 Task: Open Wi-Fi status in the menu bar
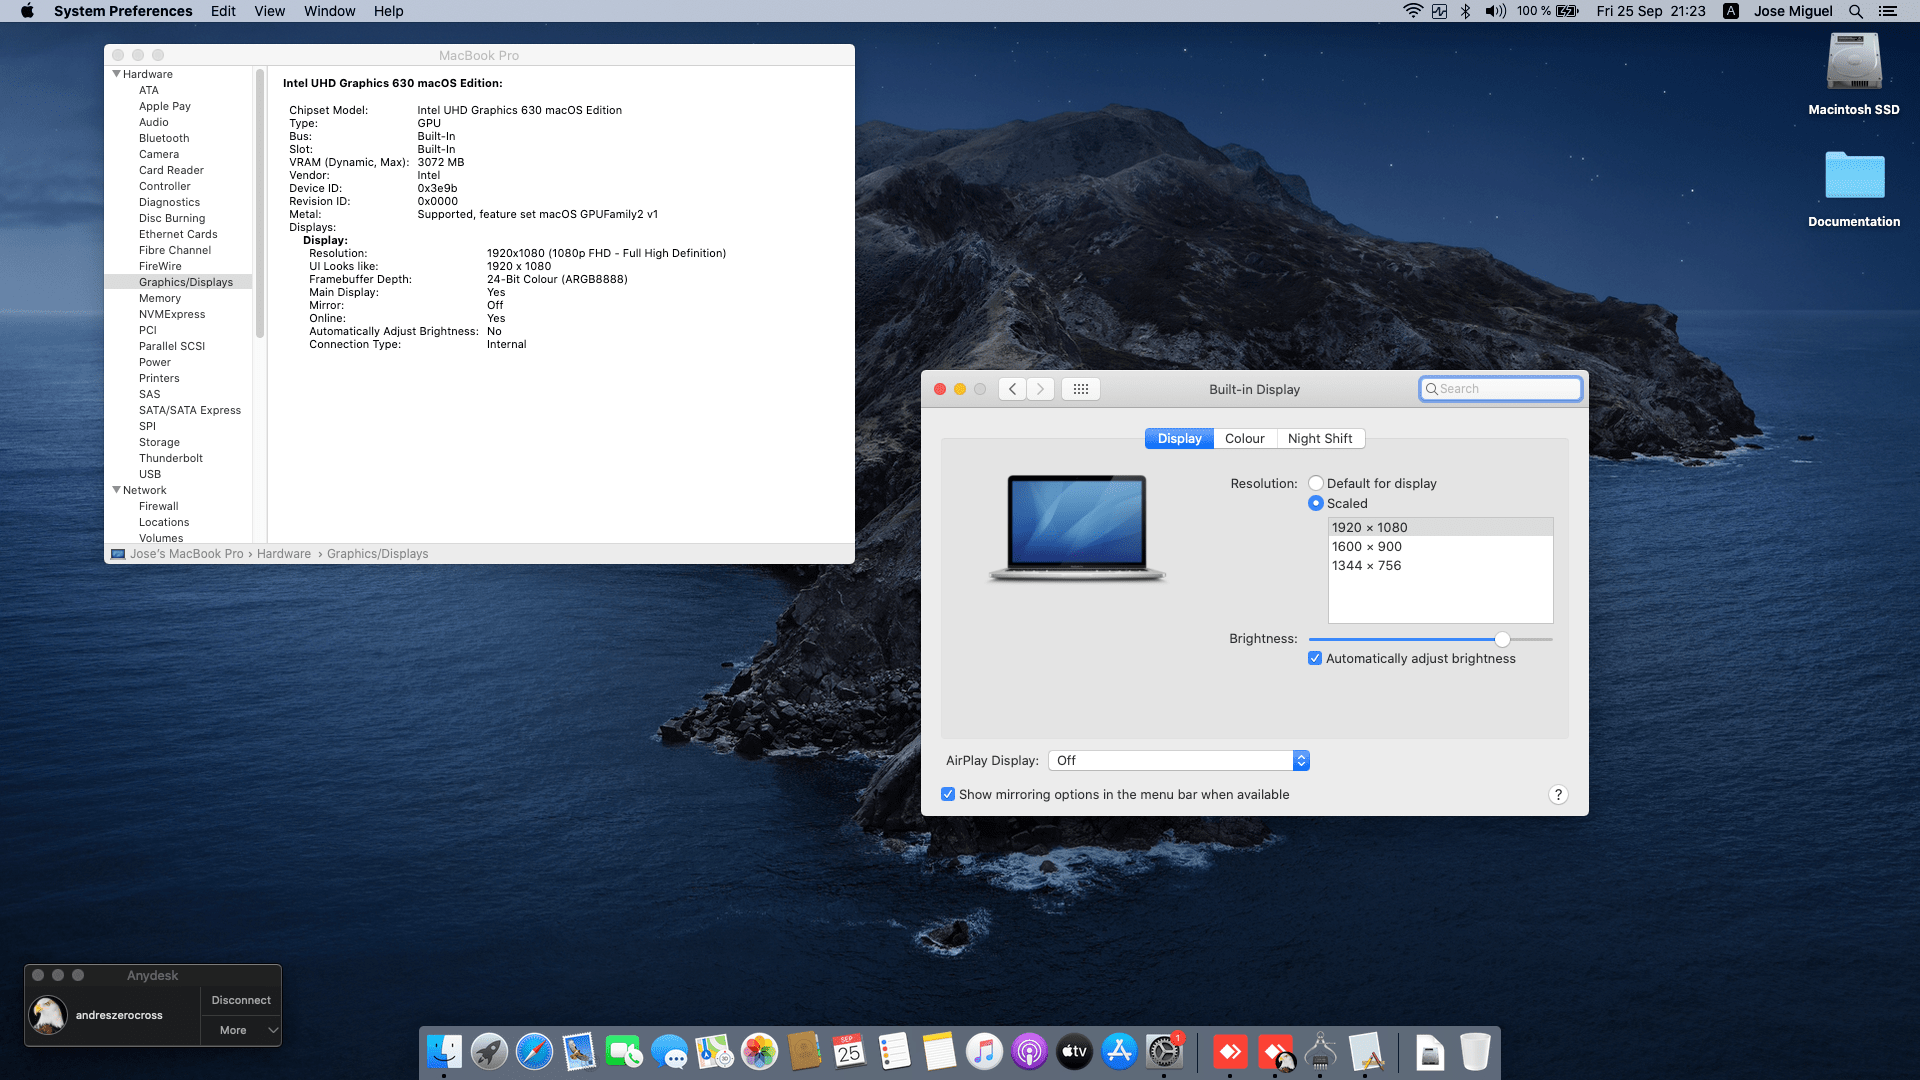tap(1412, 11)
